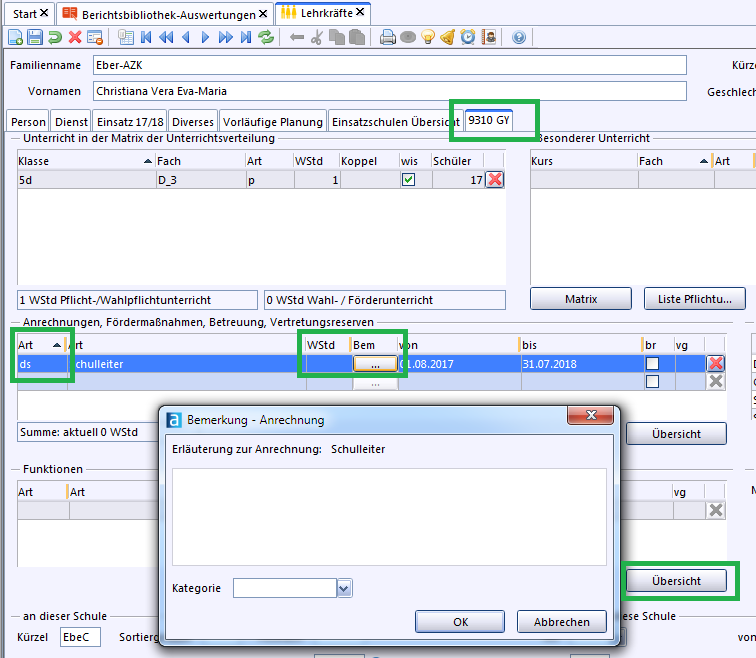This screenshot has width=756, height=658.
Task: Click the green refresh arrows icon
Action: point(266,38)
